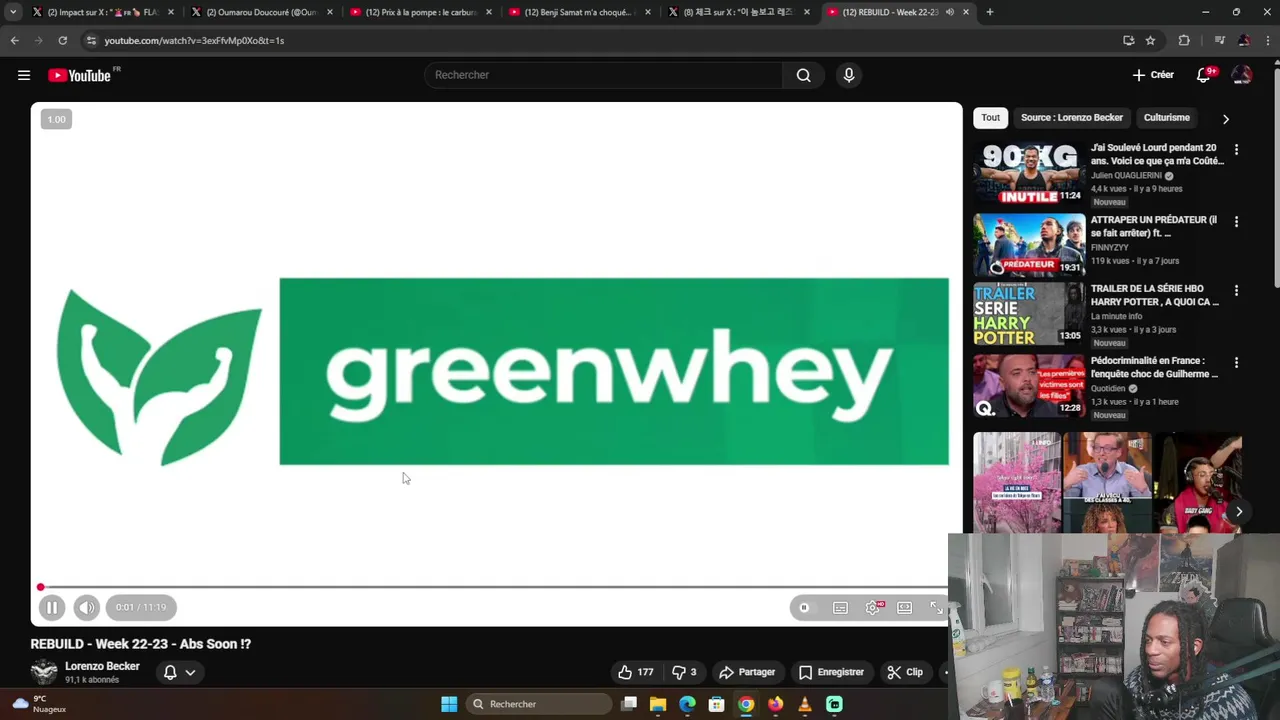
Task: Open the Harry Potter trailer video title
Action: tap(1155, 295)
